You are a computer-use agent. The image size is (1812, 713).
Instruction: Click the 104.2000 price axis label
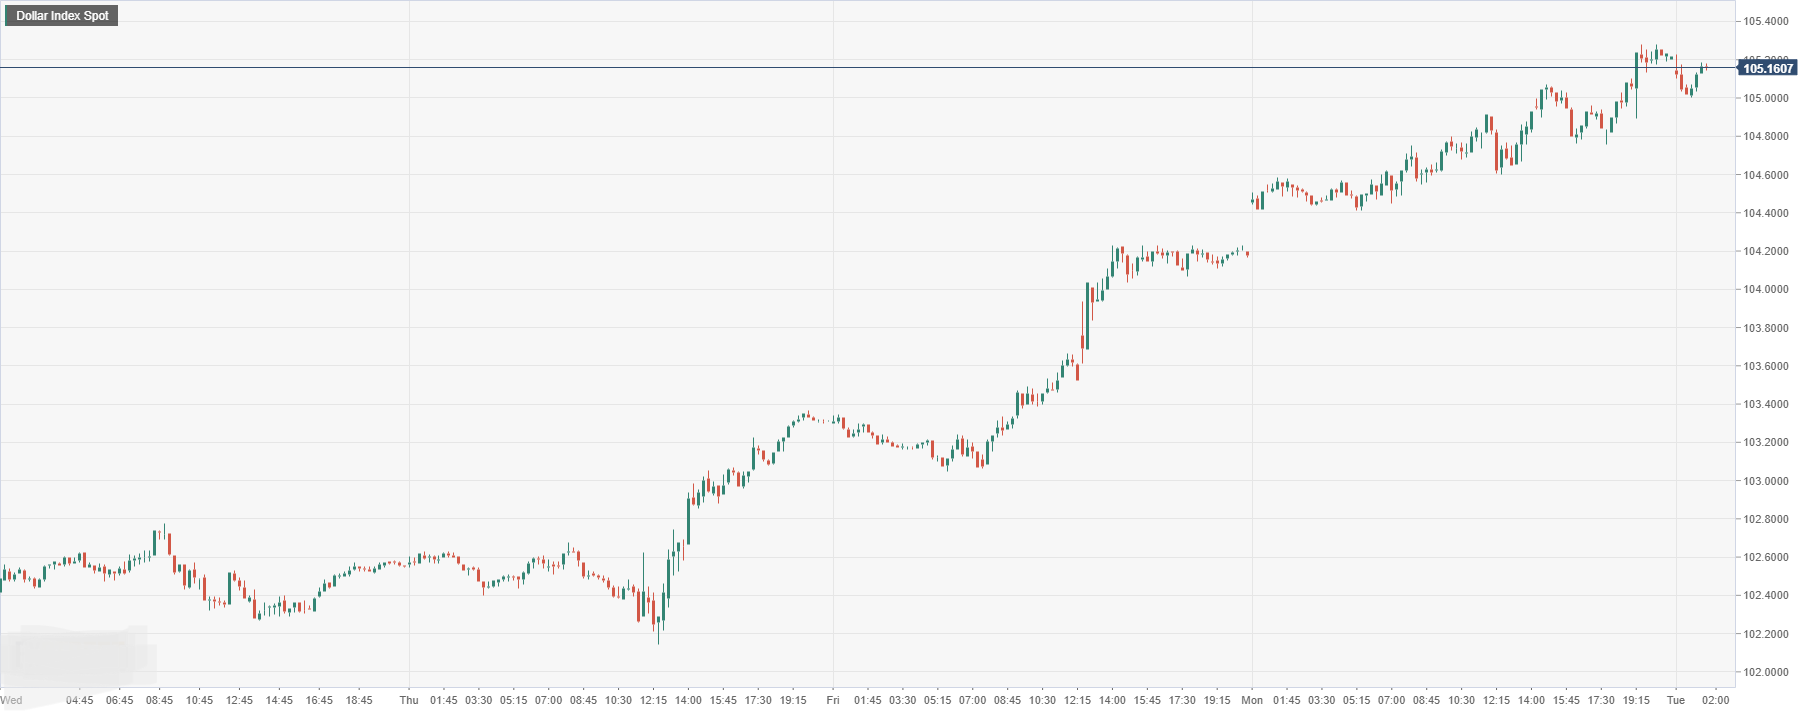click(x=1766, y=252)
